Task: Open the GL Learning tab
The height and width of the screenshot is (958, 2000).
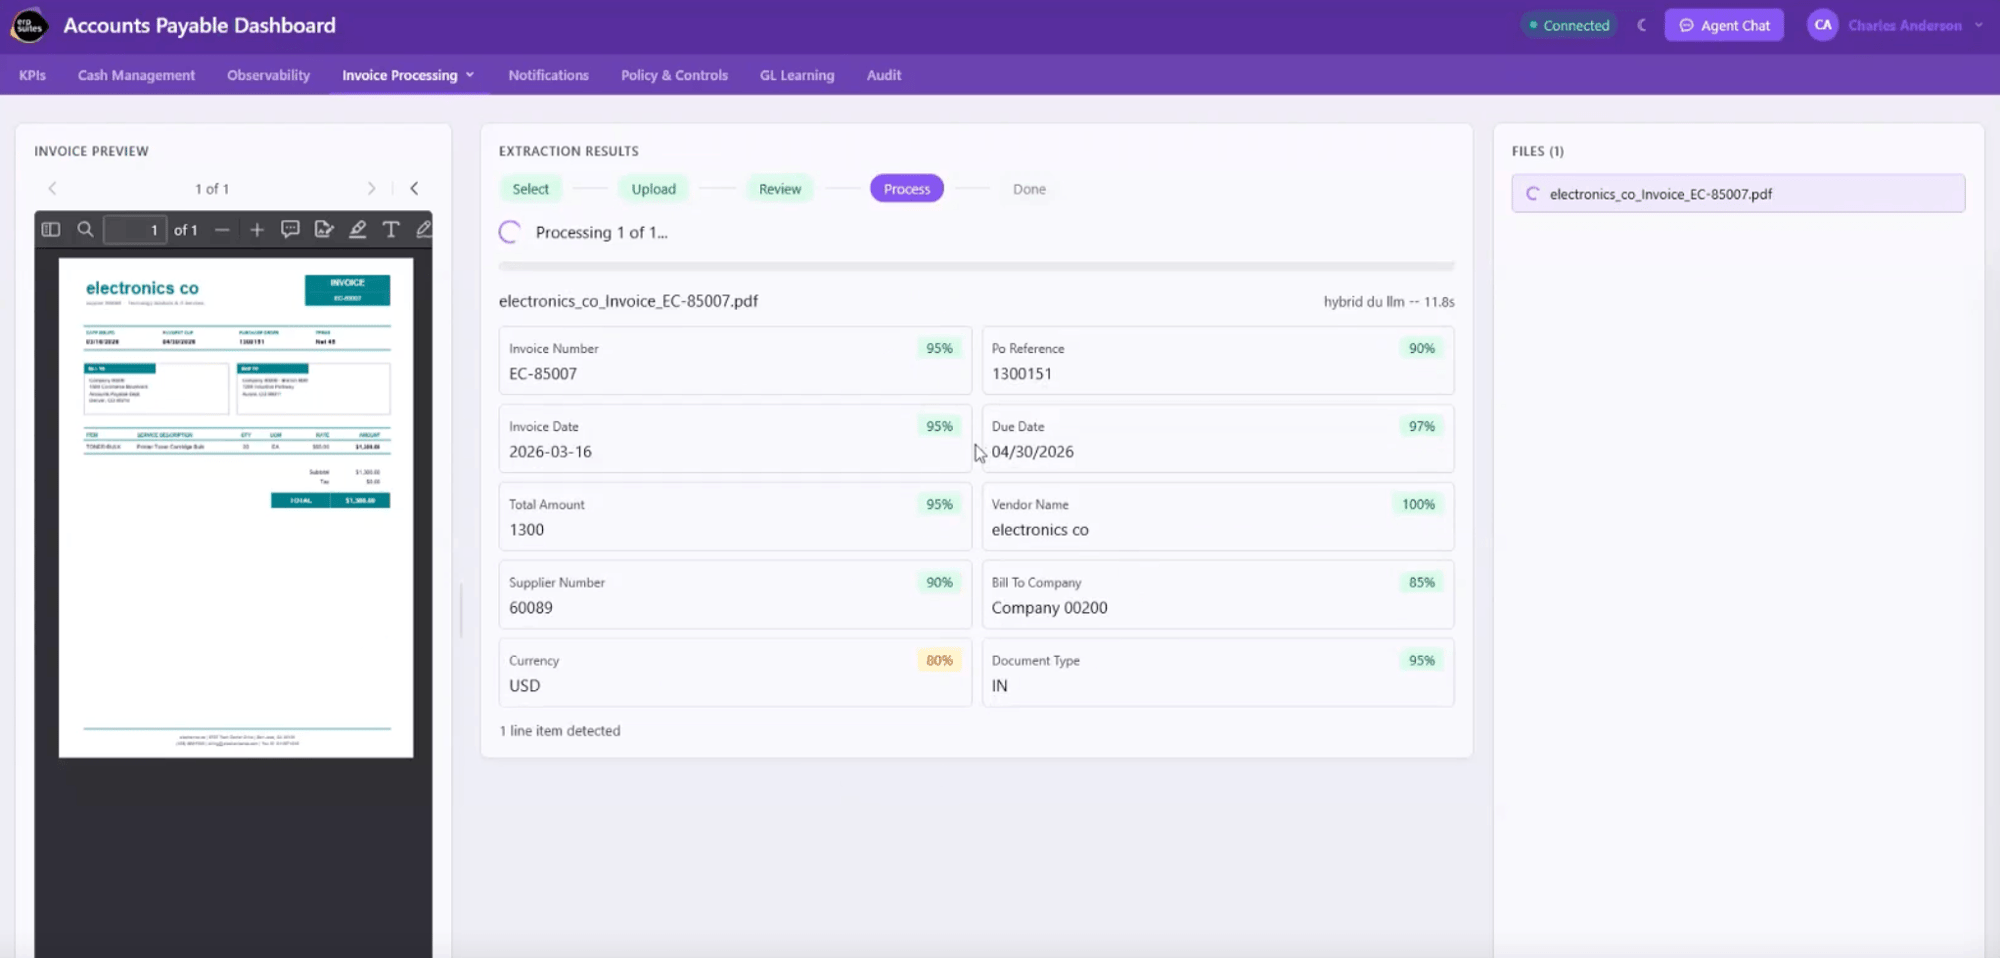Action: click(x=797, y=75)
